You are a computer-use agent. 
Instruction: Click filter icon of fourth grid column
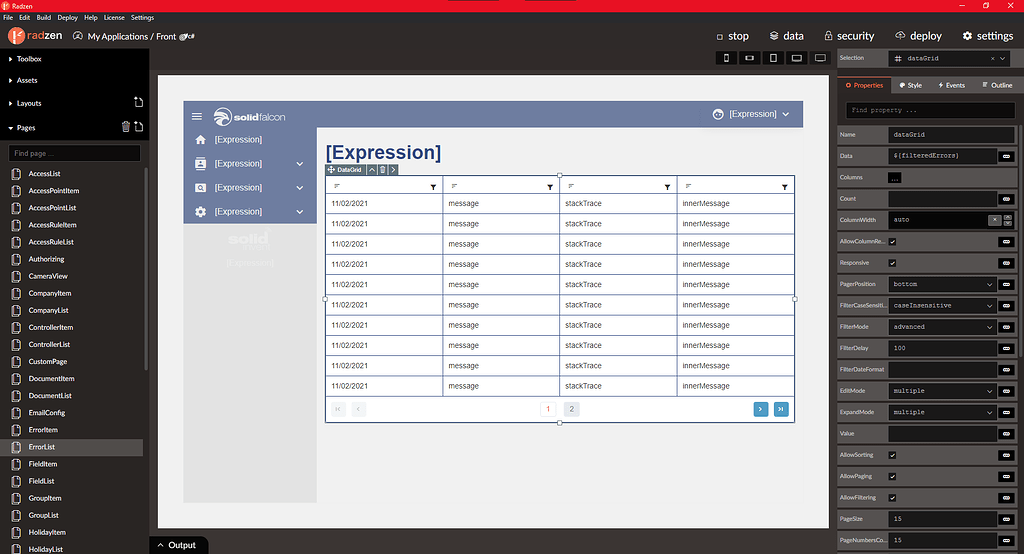784,187
